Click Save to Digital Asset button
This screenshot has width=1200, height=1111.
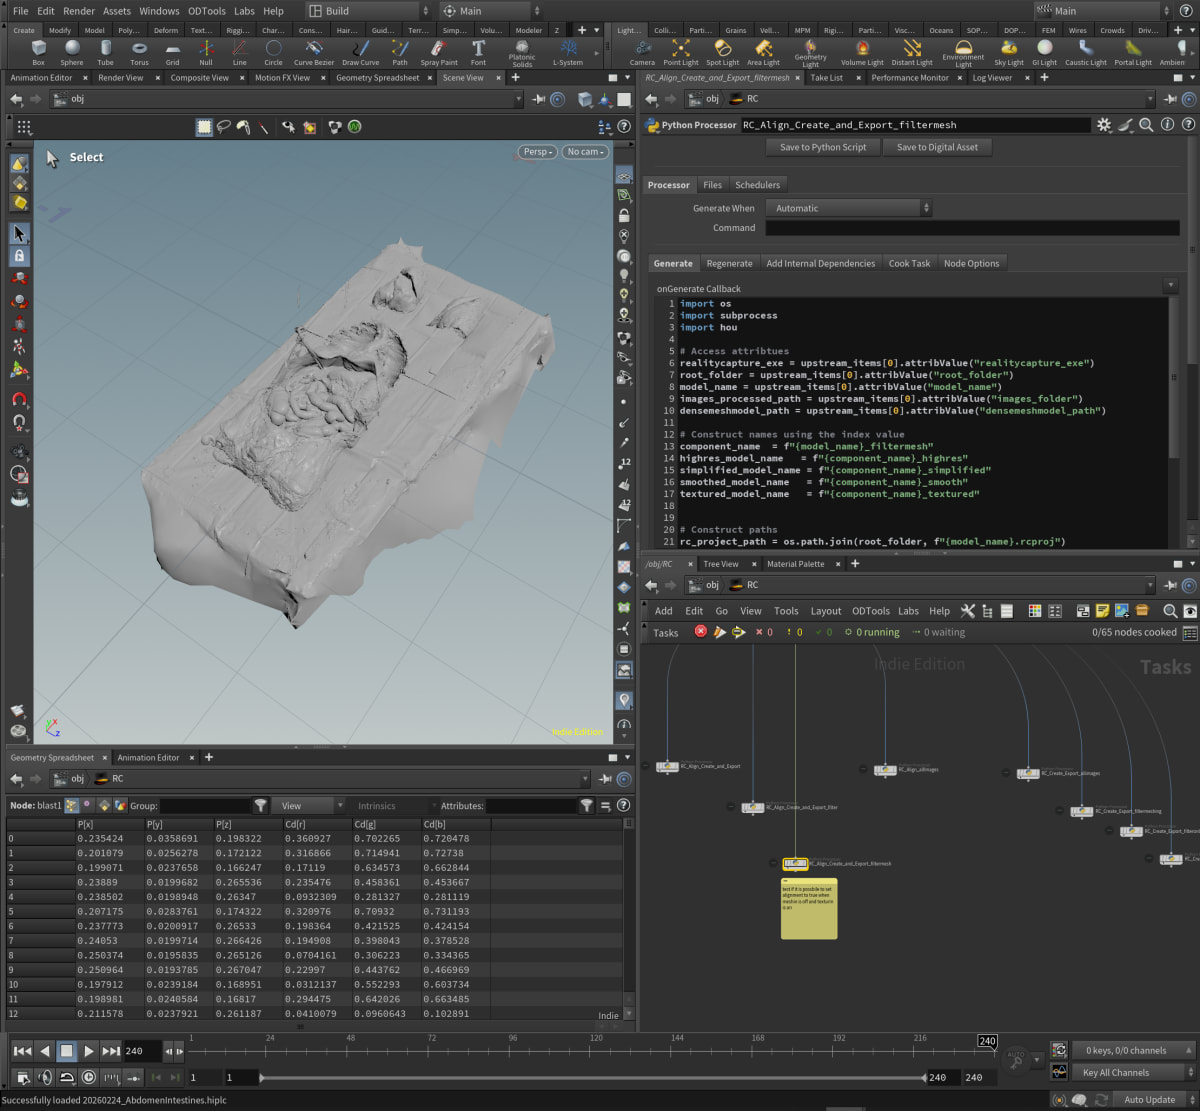click(x=937, y=147)
